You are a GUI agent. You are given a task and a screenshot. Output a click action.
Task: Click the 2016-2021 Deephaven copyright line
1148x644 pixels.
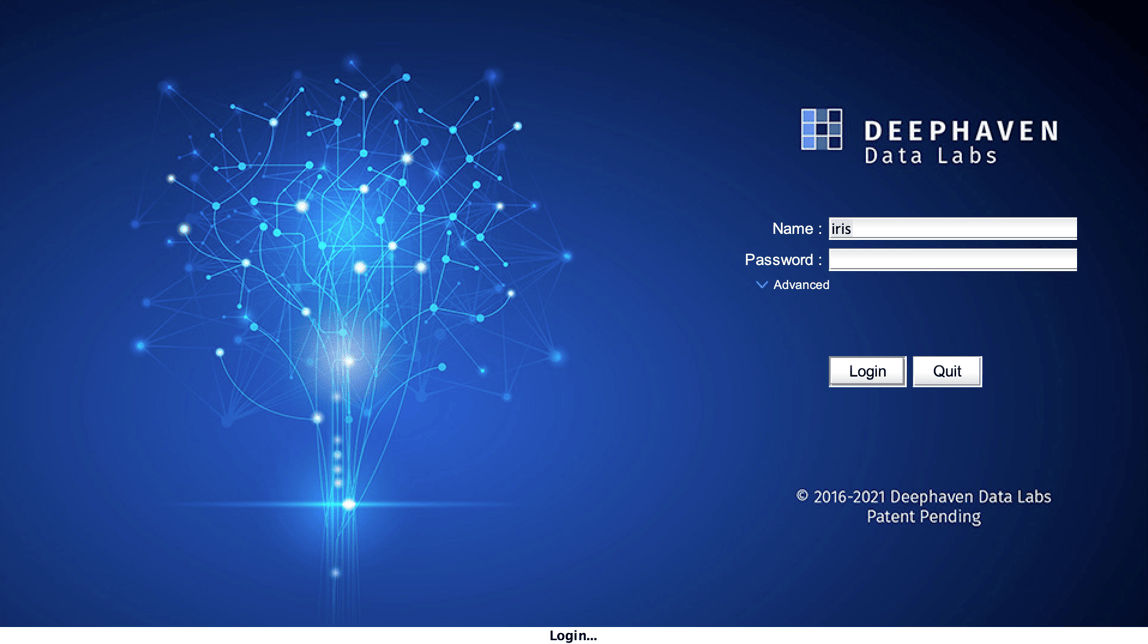923,496
